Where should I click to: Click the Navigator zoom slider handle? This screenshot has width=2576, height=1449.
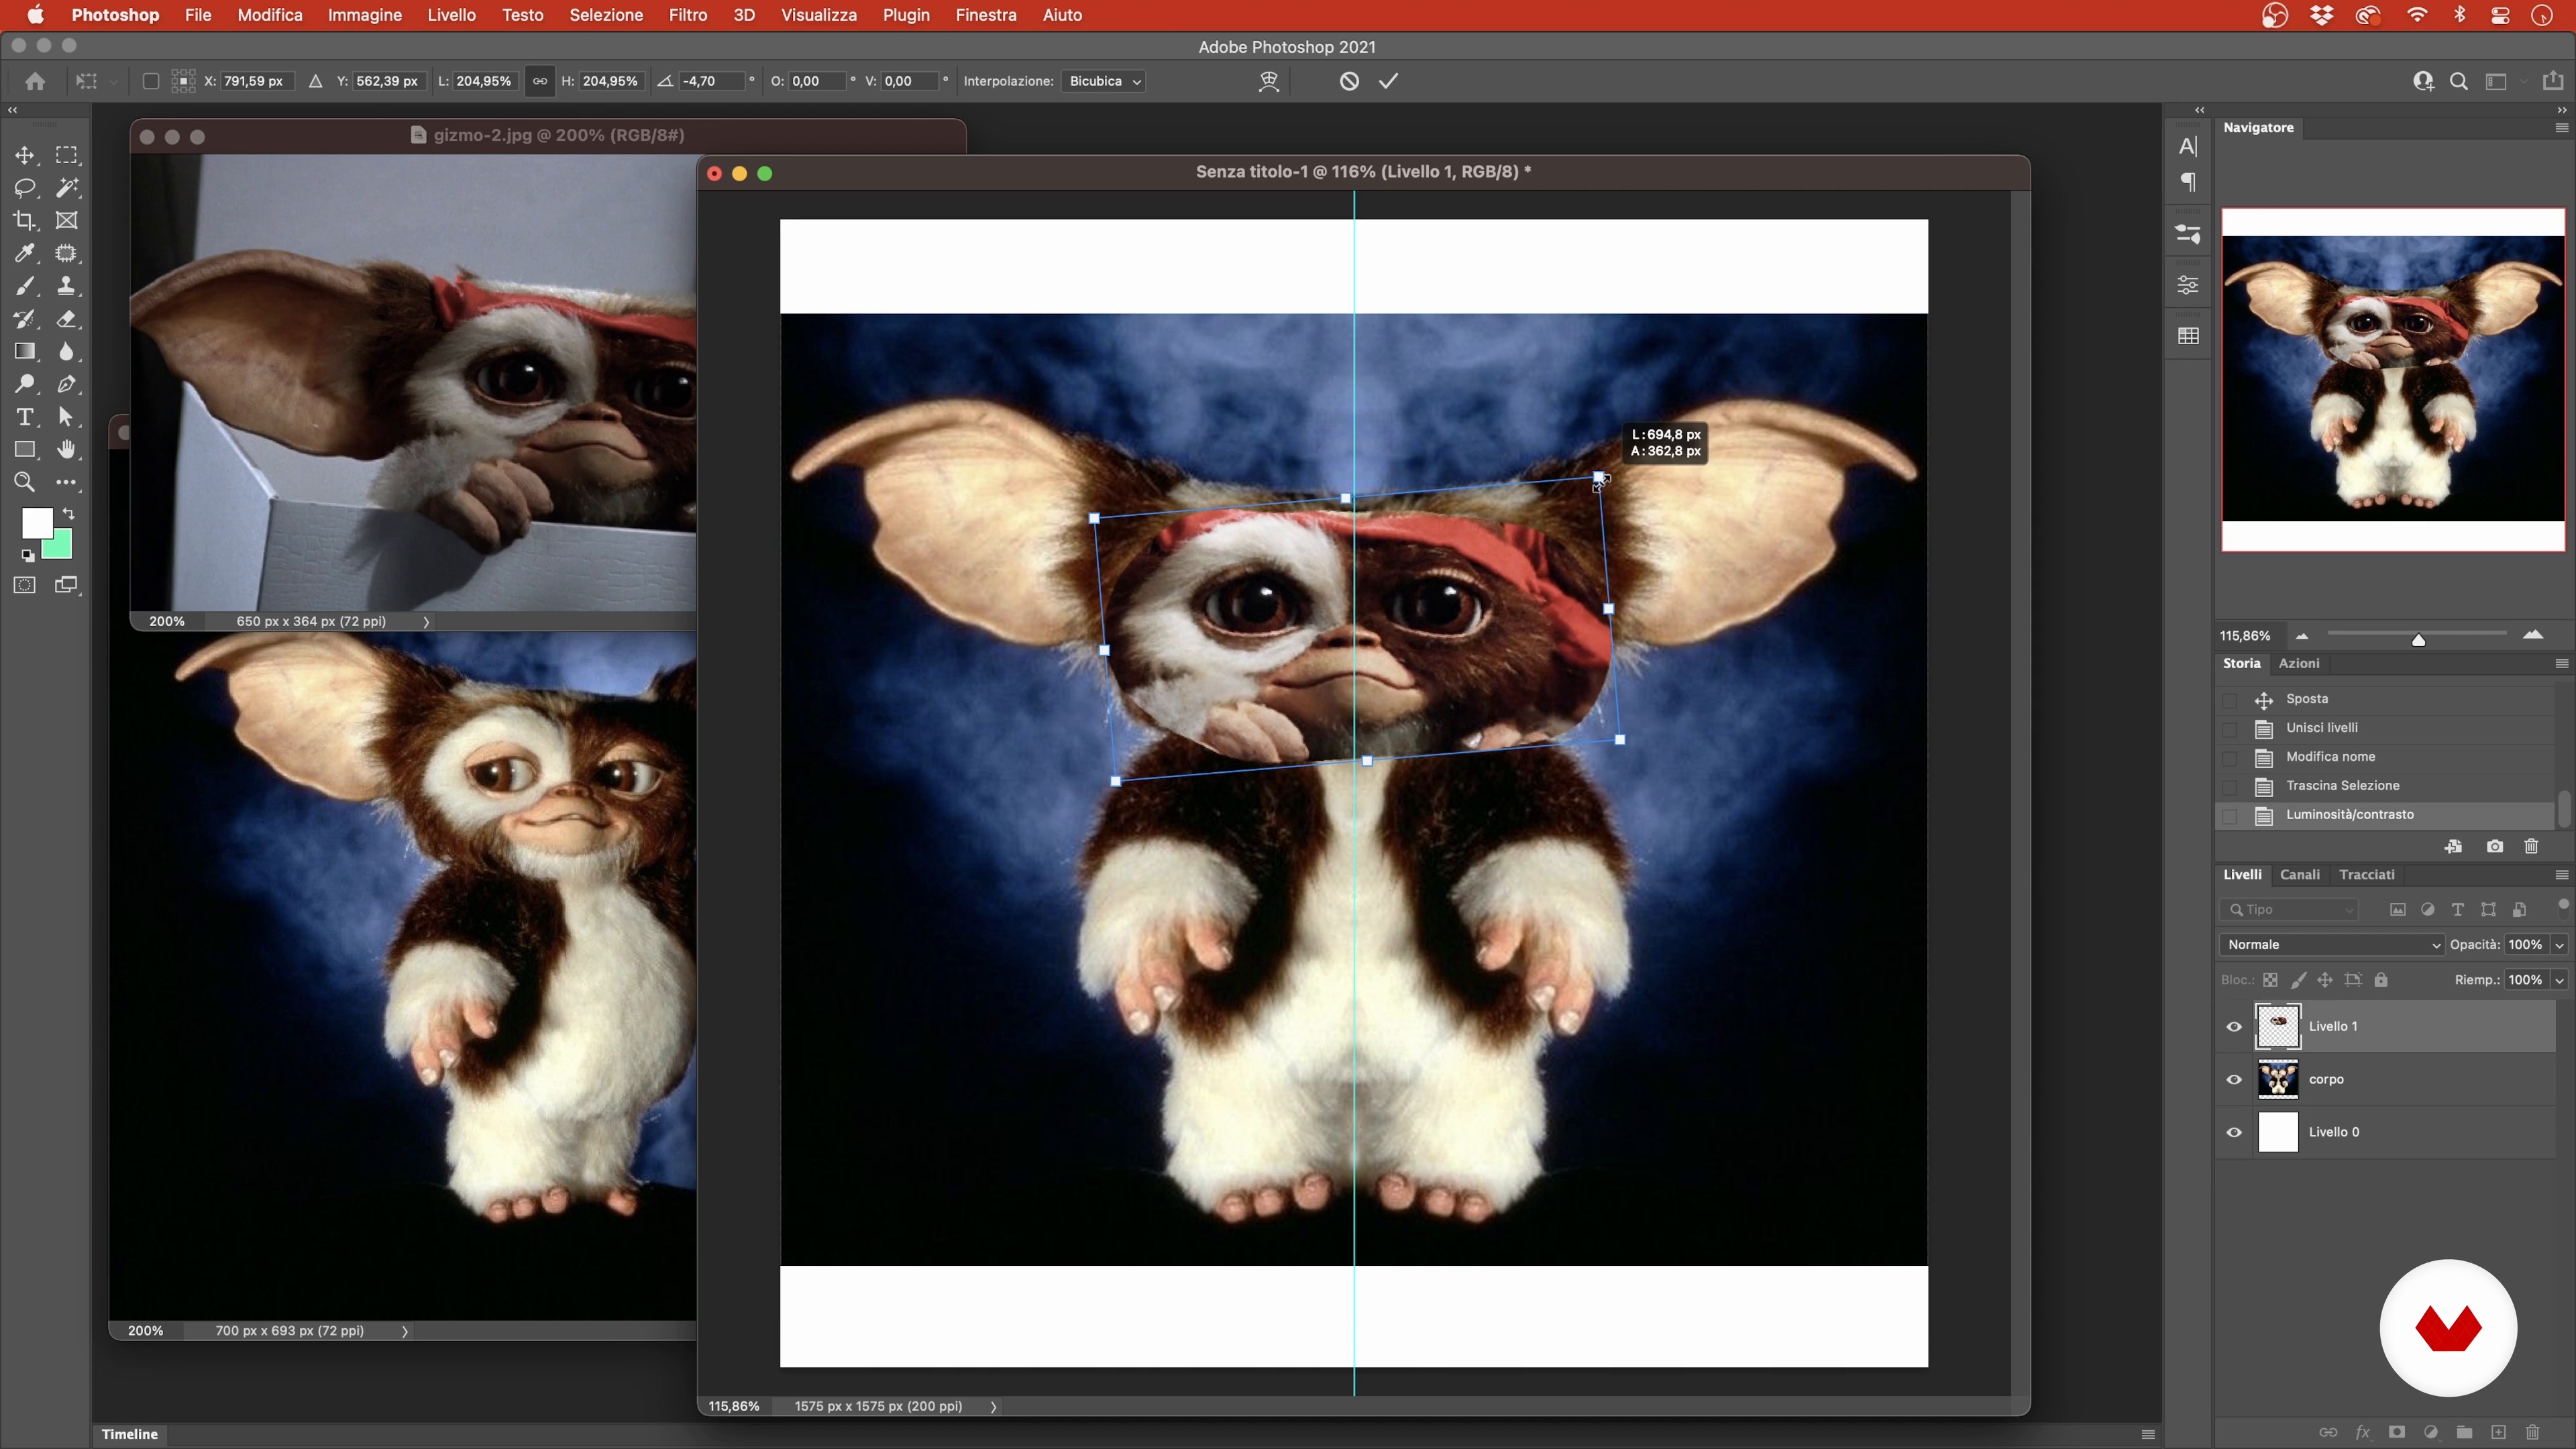2418,640
